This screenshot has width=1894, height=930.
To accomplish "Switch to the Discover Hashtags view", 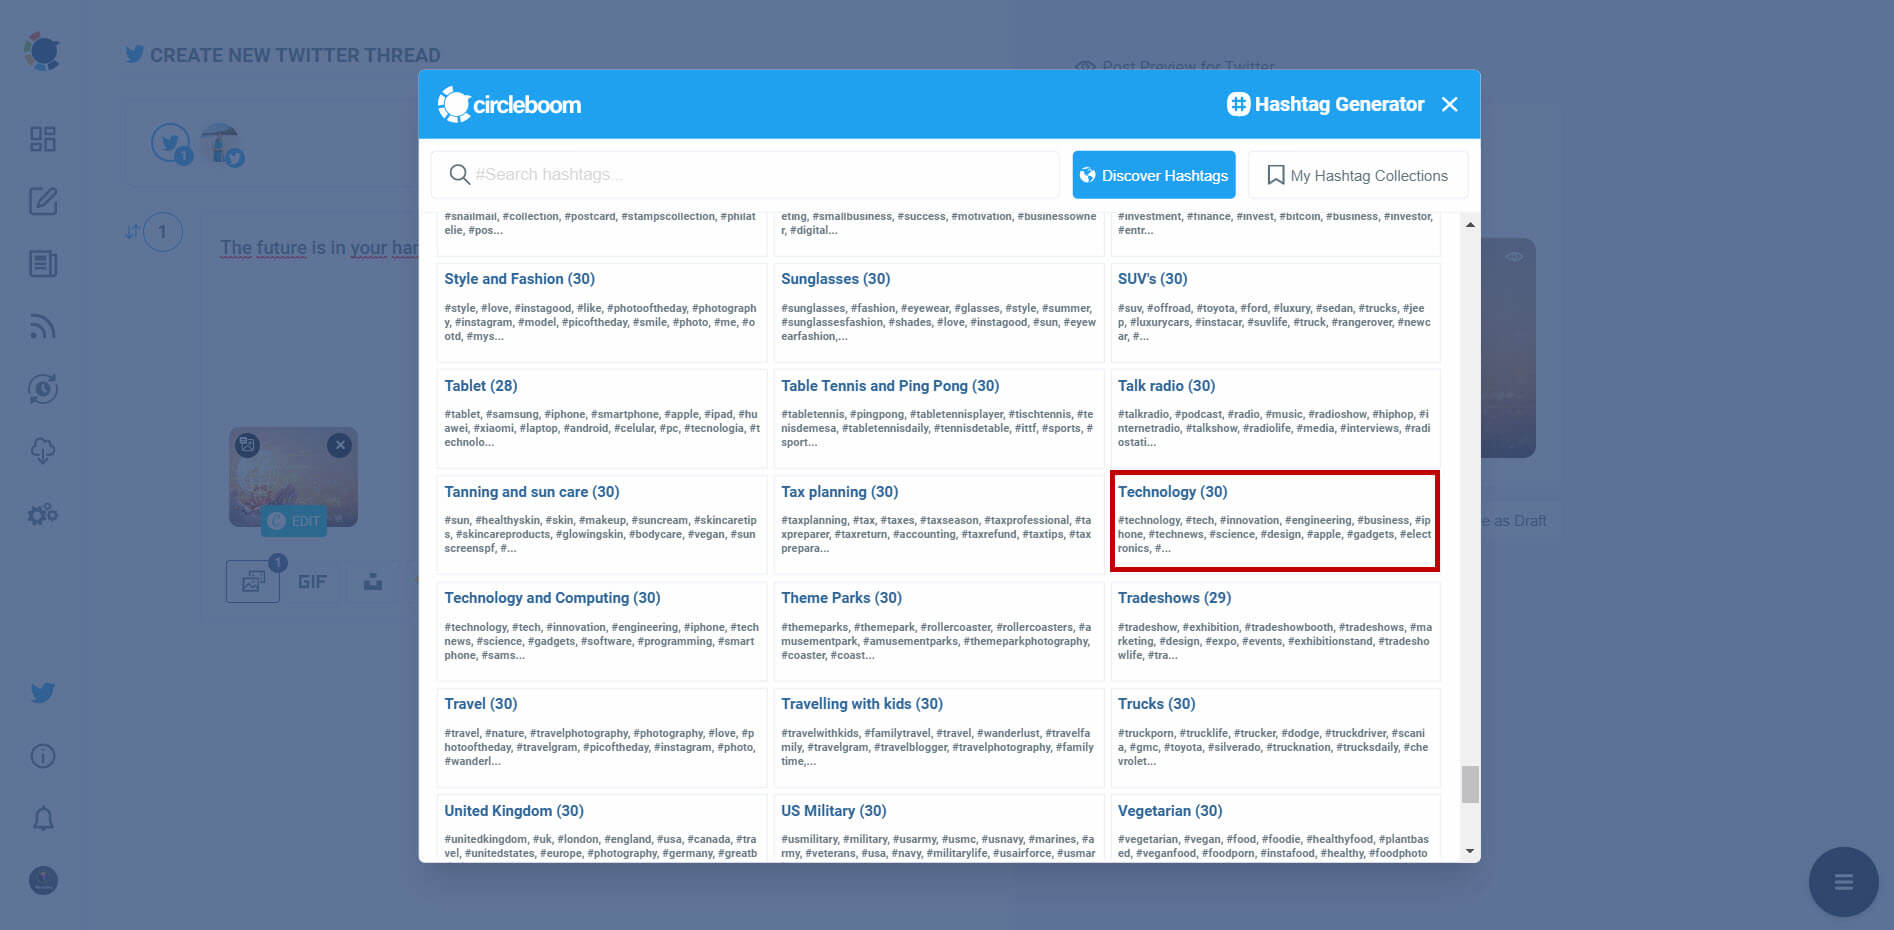I will [1153, 174].
